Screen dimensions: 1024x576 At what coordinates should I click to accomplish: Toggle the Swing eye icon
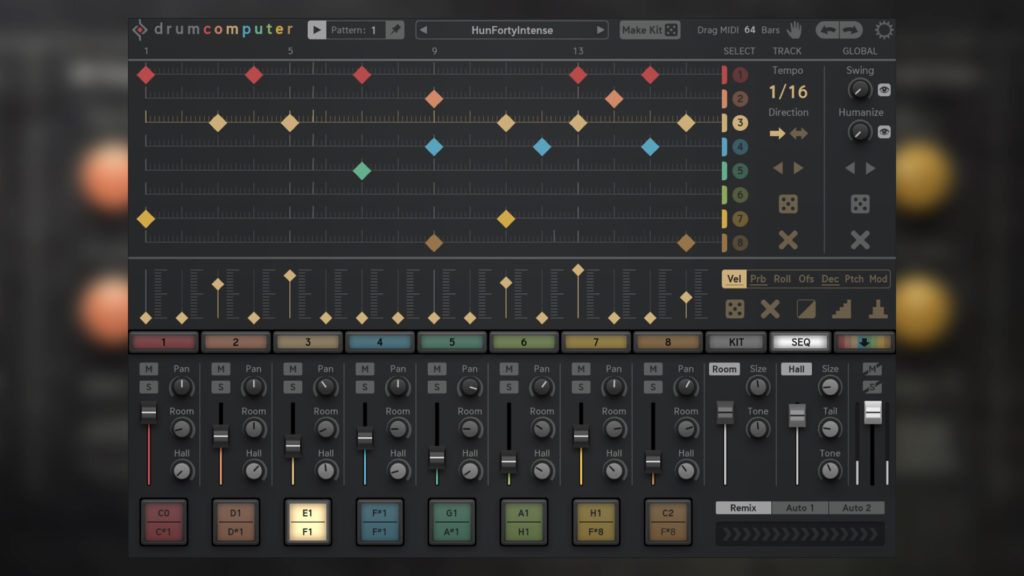(x=884, y=90)
